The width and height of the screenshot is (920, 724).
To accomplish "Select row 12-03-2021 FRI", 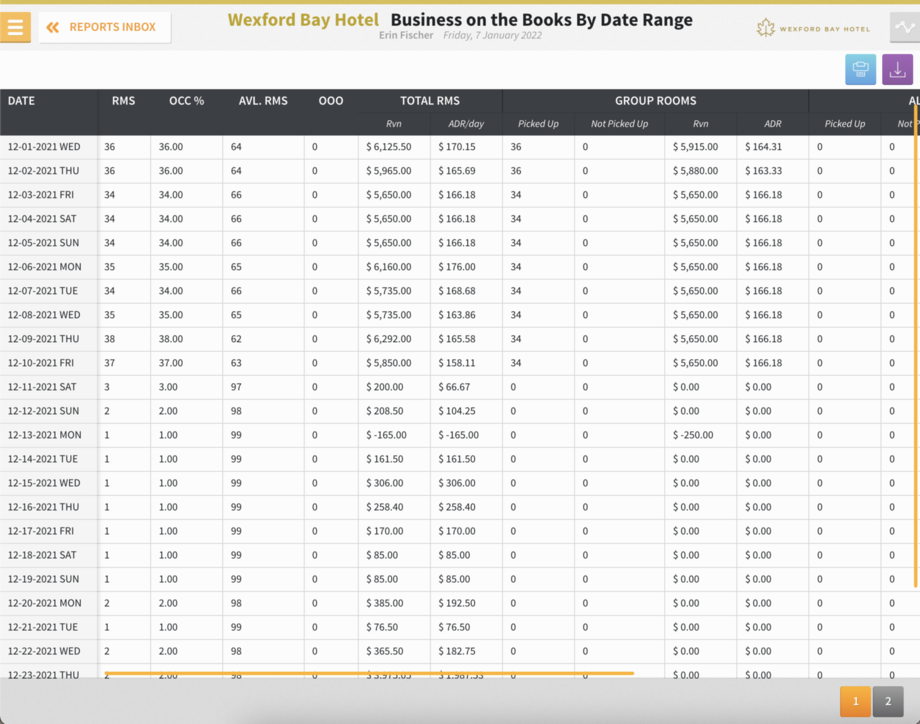I will (460, 195).
